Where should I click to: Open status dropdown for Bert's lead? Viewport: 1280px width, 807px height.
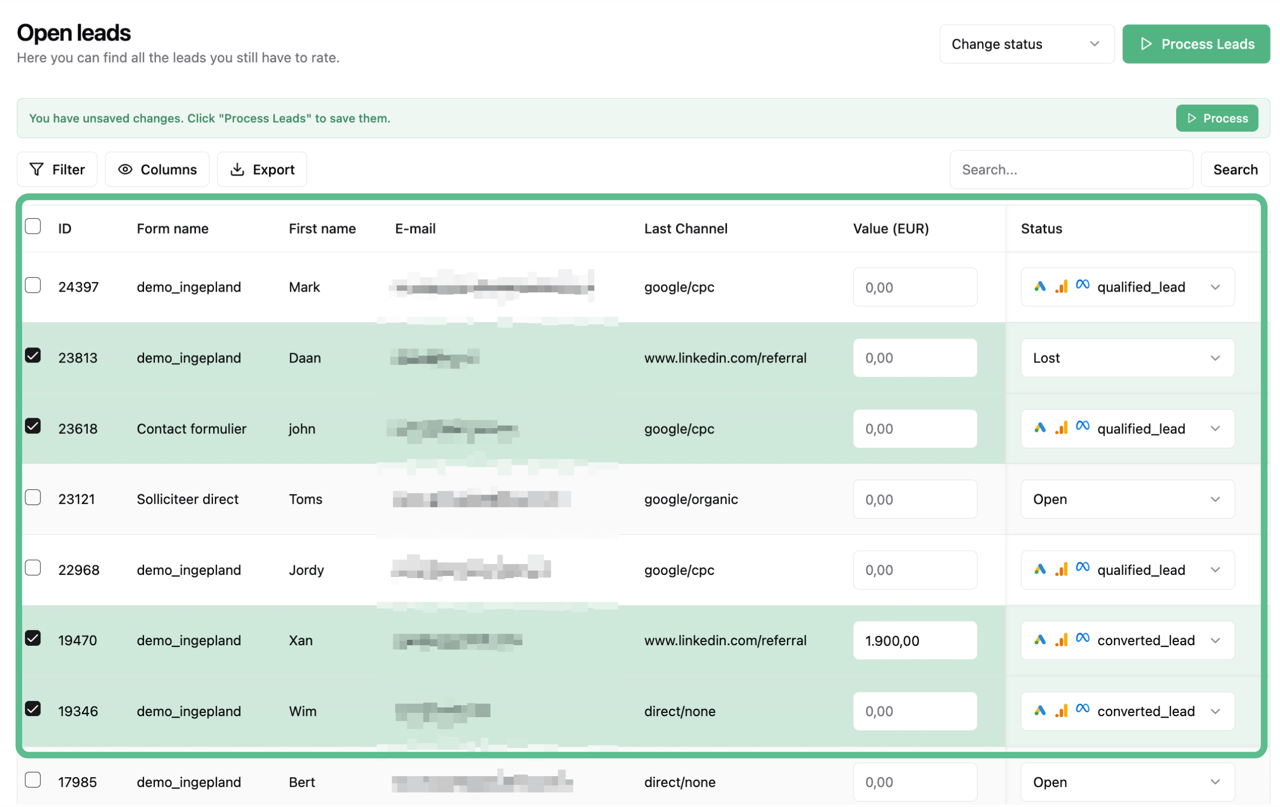click(x=1127, y=782)
